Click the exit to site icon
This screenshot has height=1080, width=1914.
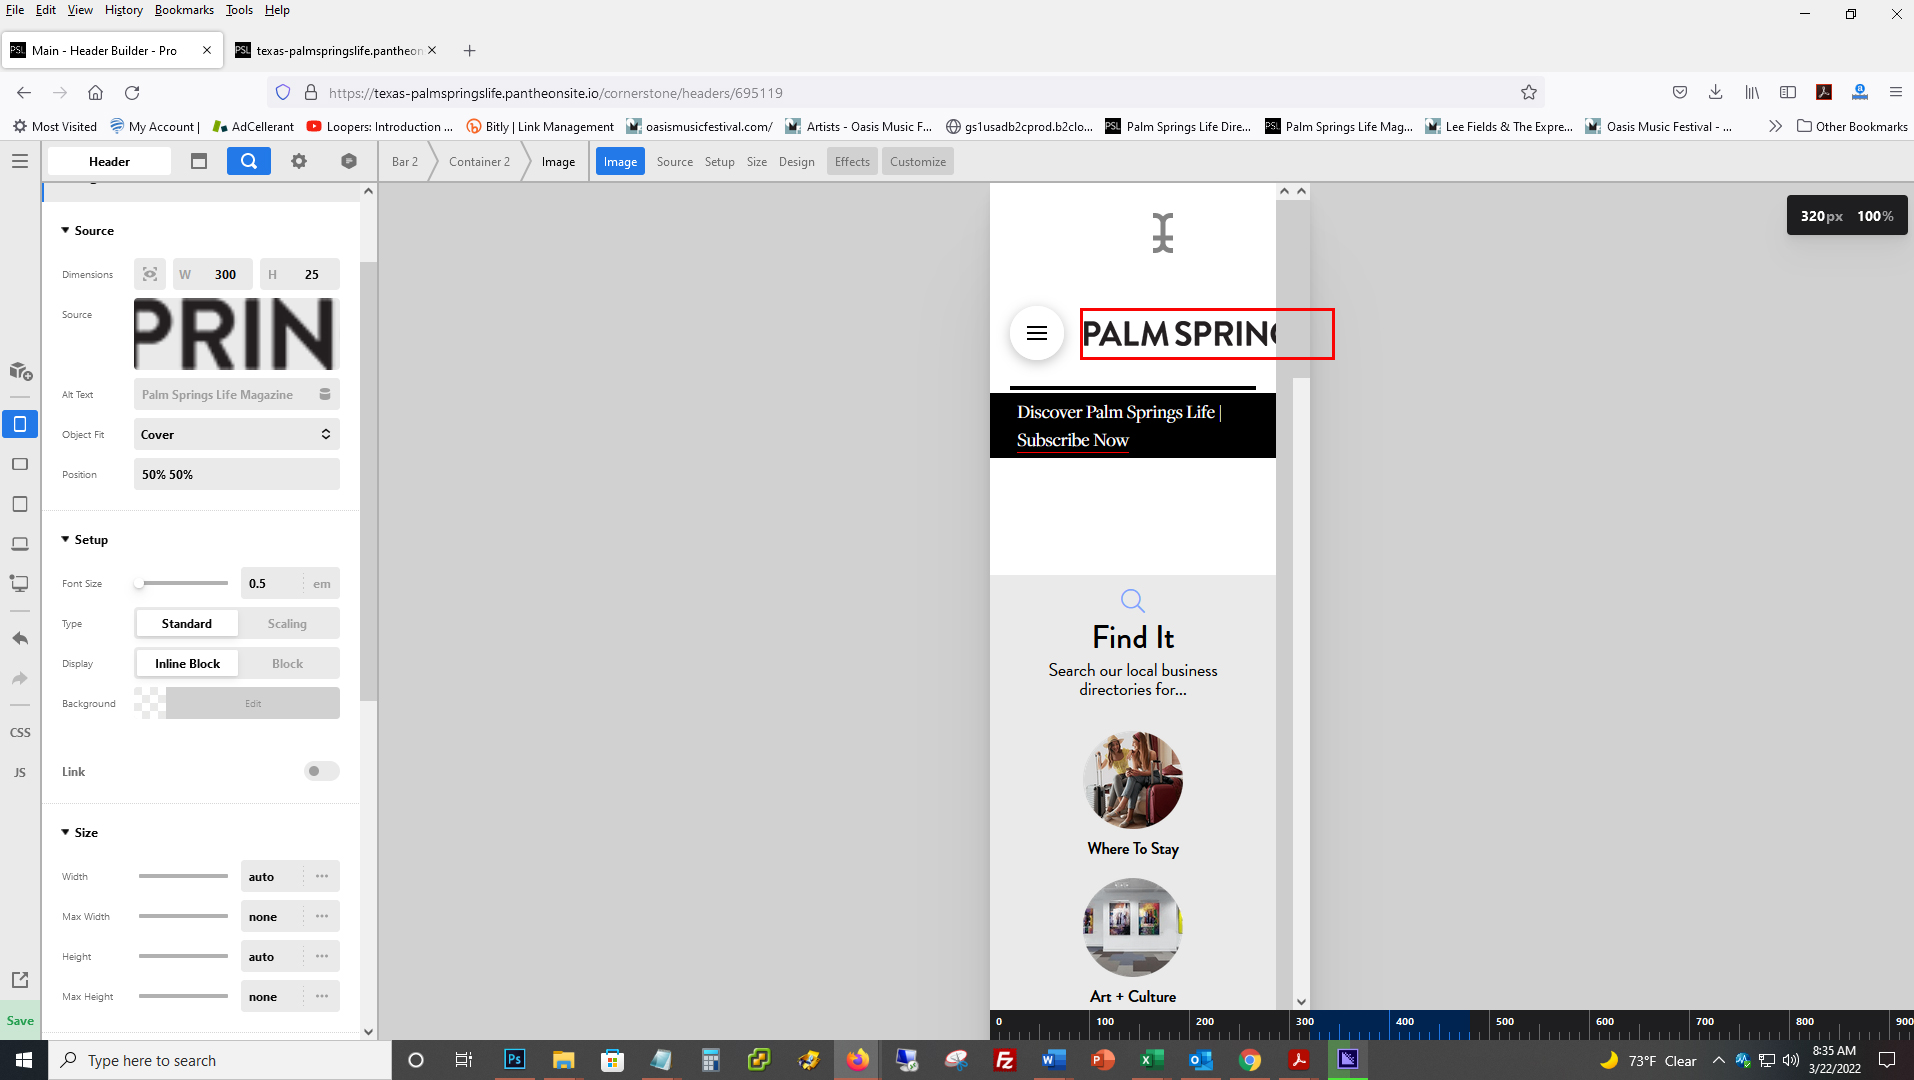[20, 980]
